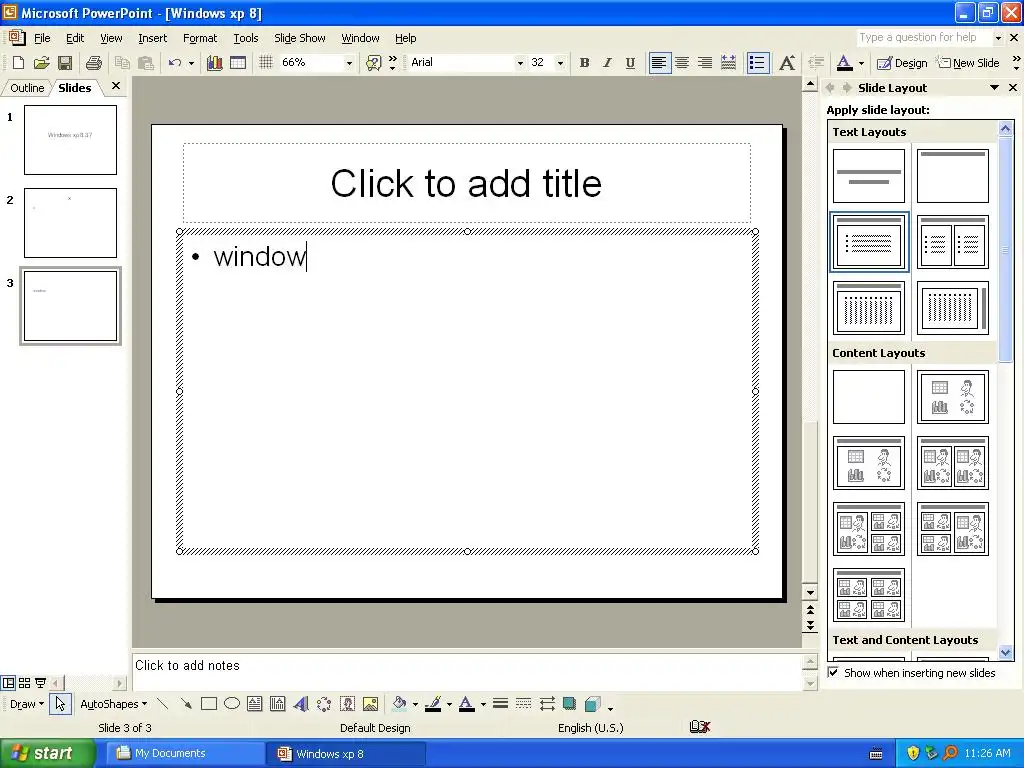The height and width of the screenshot is (768, 1024).
Task: Click the Type a question for help box
Action: [924, 37]
